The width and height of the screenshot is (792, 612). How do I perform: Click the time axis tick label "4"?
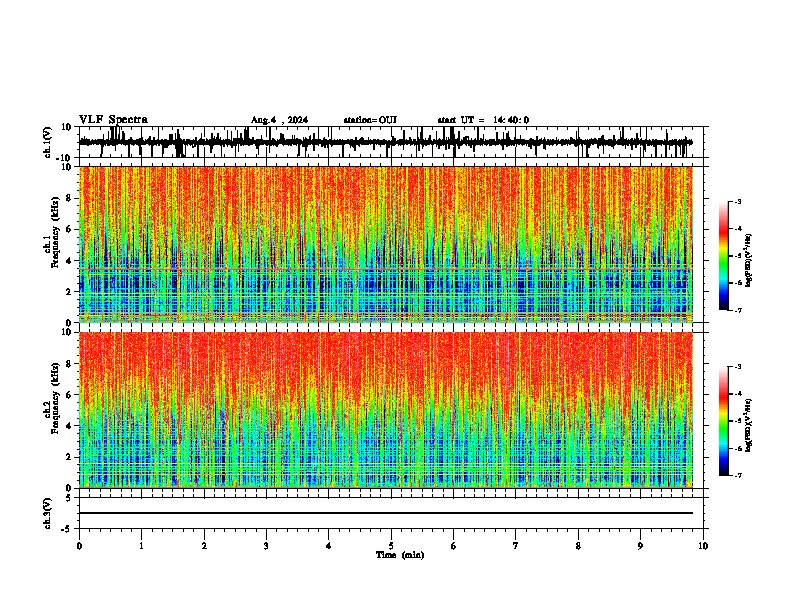(x=329, y=546)
